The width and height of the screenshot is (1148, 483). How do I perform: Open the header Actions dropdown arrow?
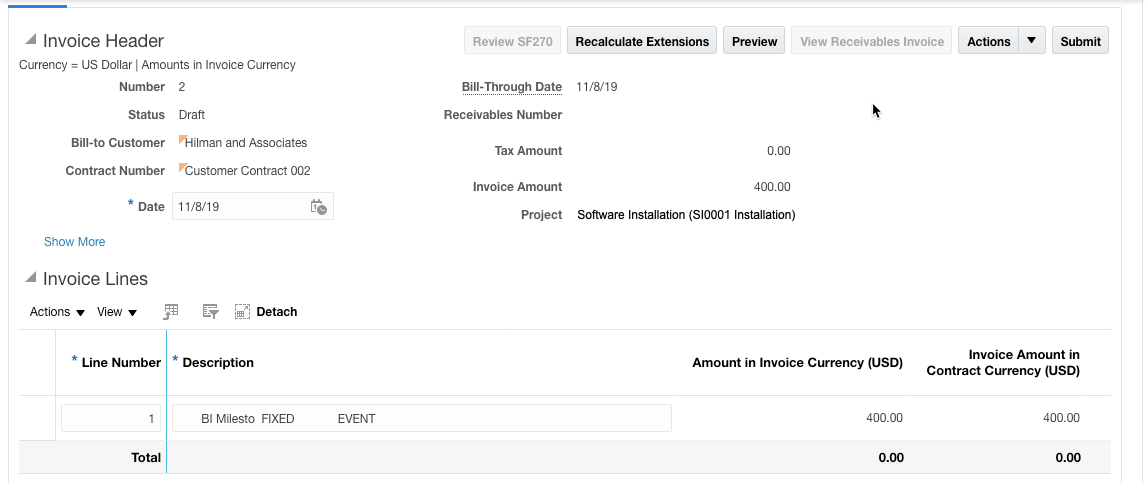click(1031, 41)
